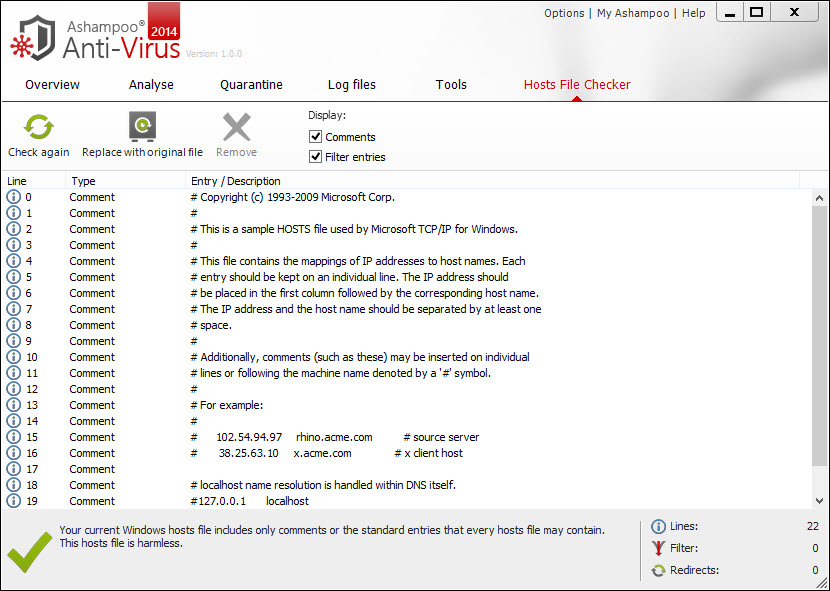Click the resize grip in window corner
This screenshot has width=830, height=591.
(x=821, y=583)
